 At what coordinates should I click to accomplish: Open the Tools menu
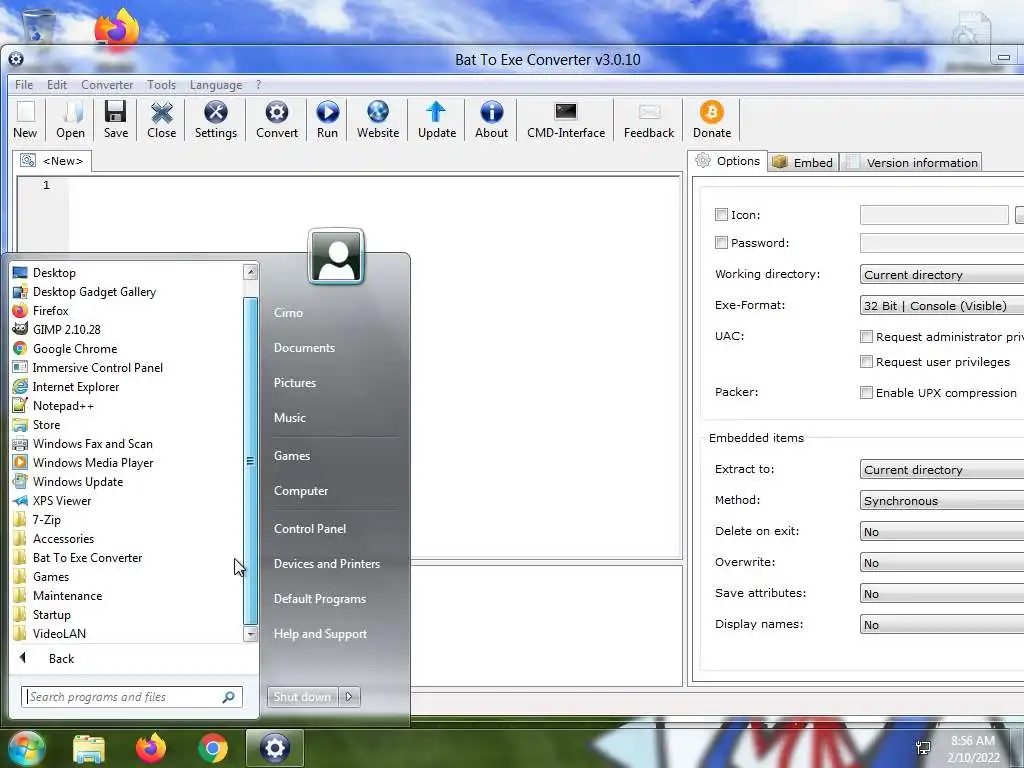click(161, 85)
